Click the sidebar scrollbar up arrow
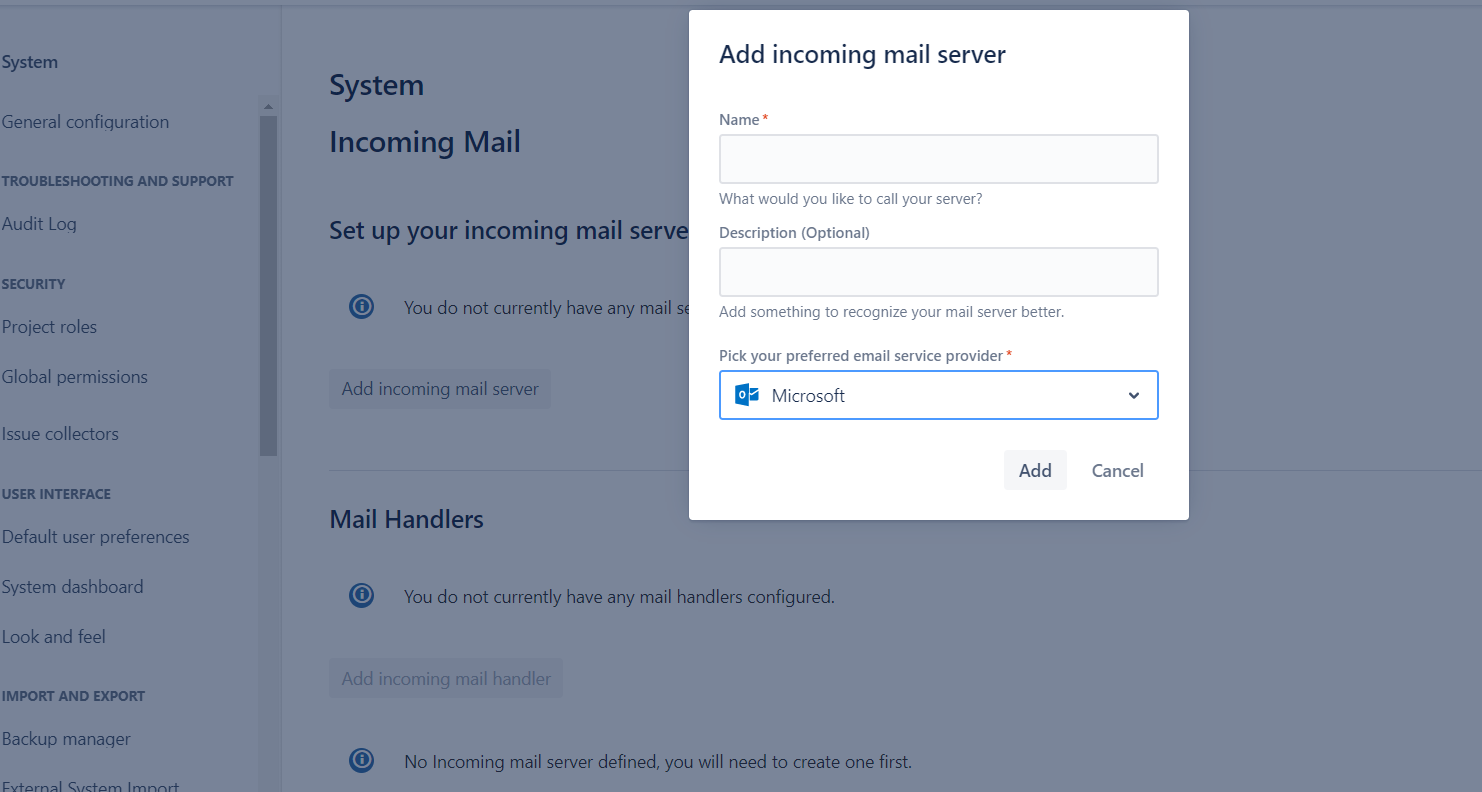Image resolution: width=1482 pixels, height=792 pixels. coord(268,106)
